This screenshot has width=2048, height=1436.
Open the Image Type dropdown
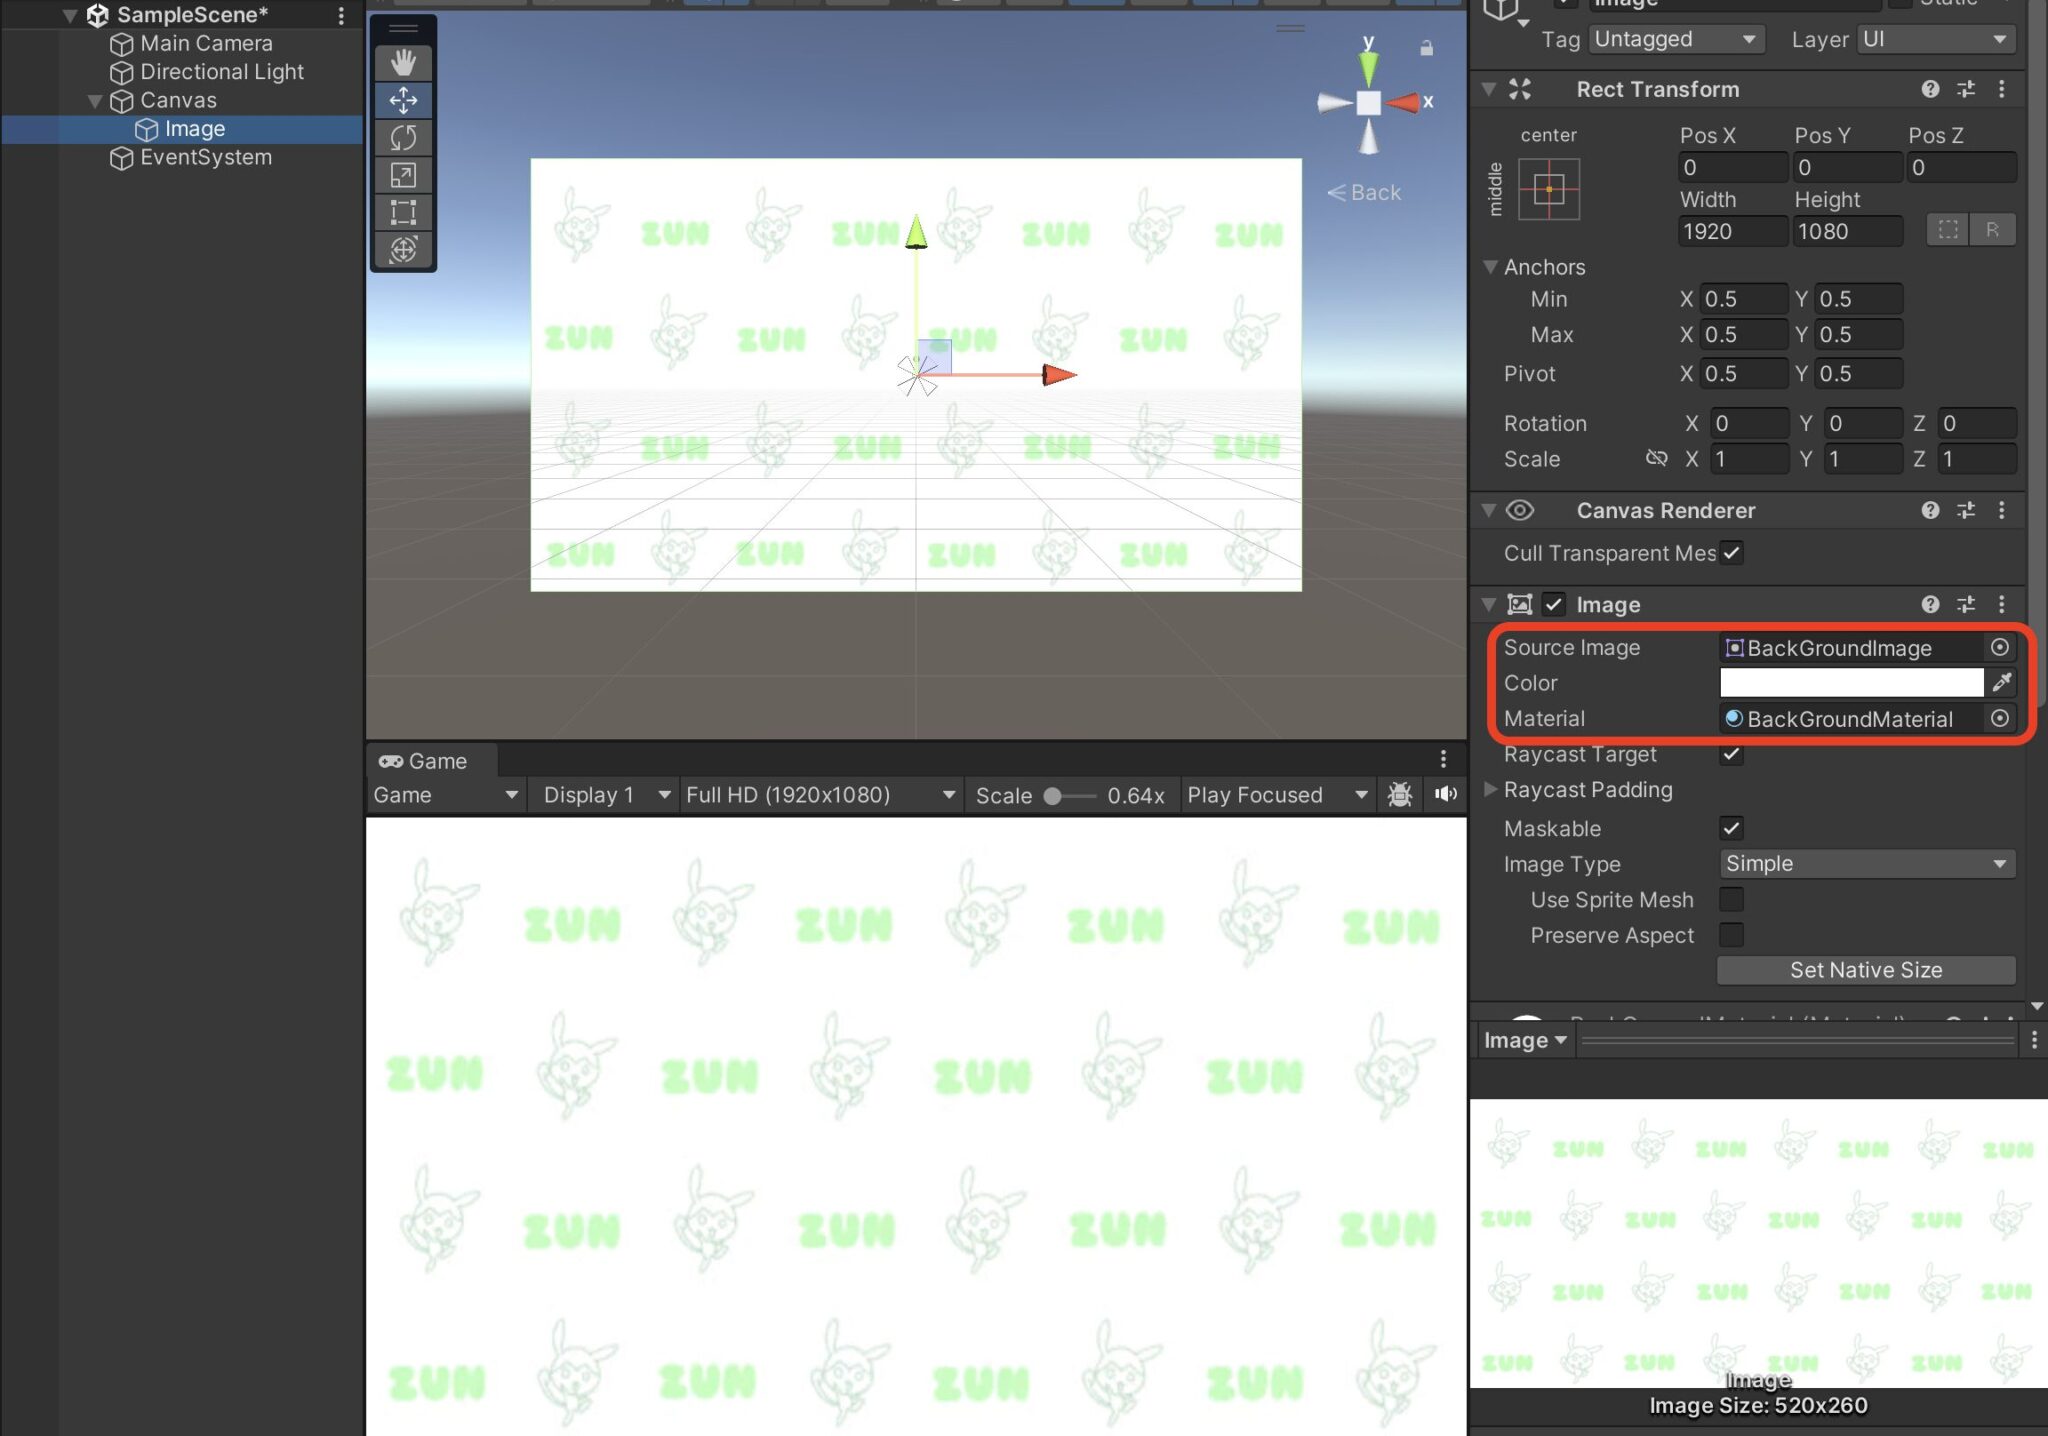(x=1866, y=863)
